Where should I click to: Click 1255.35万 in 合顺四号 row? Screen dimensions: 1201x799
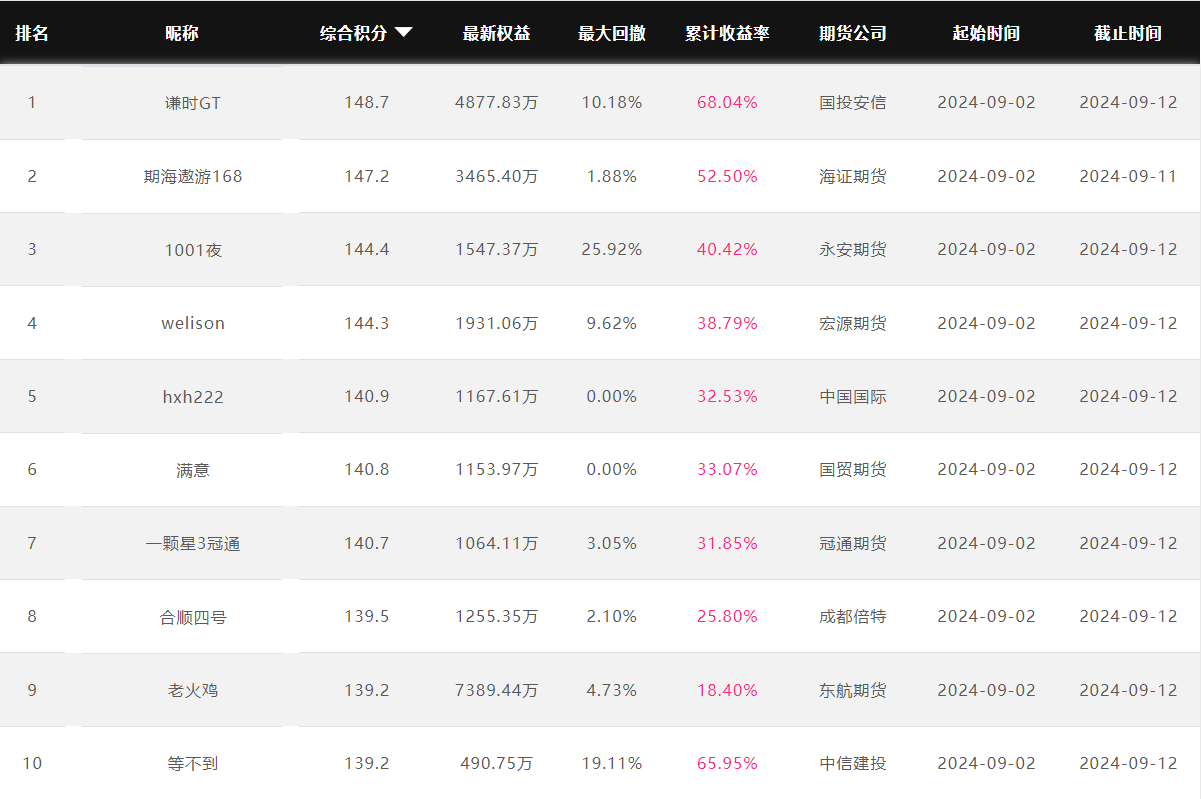(497, 616)
